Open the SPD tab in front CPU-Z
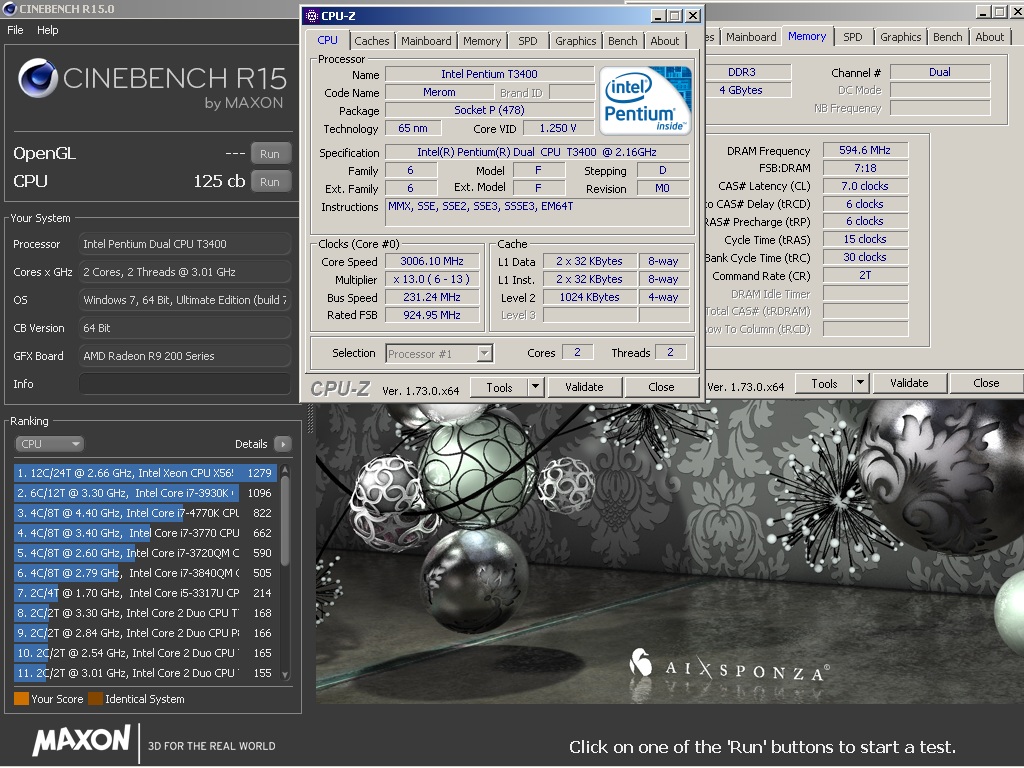This screenshot has height=768, width=1024. point(528,40)
